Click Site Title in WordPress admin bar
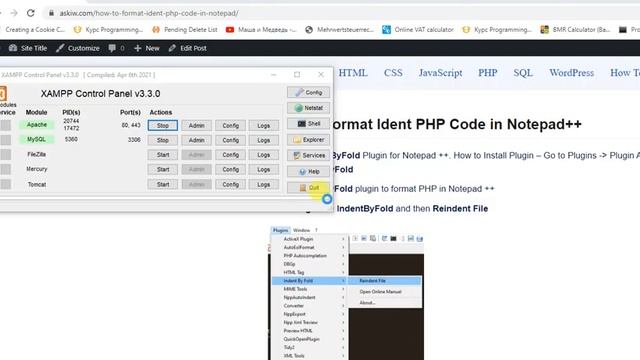This screenshot has height=360, width=640. pos(28,48)
